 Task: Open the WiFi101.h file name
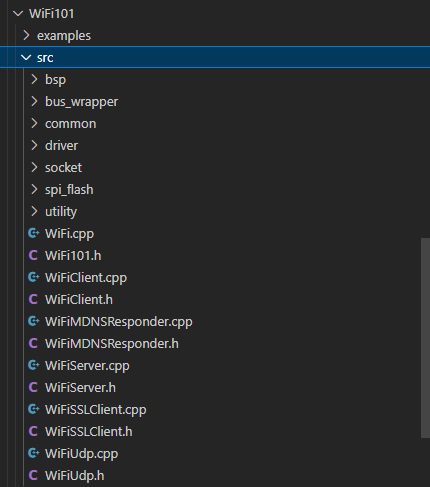pyautogui.click(x=73, y=255)
